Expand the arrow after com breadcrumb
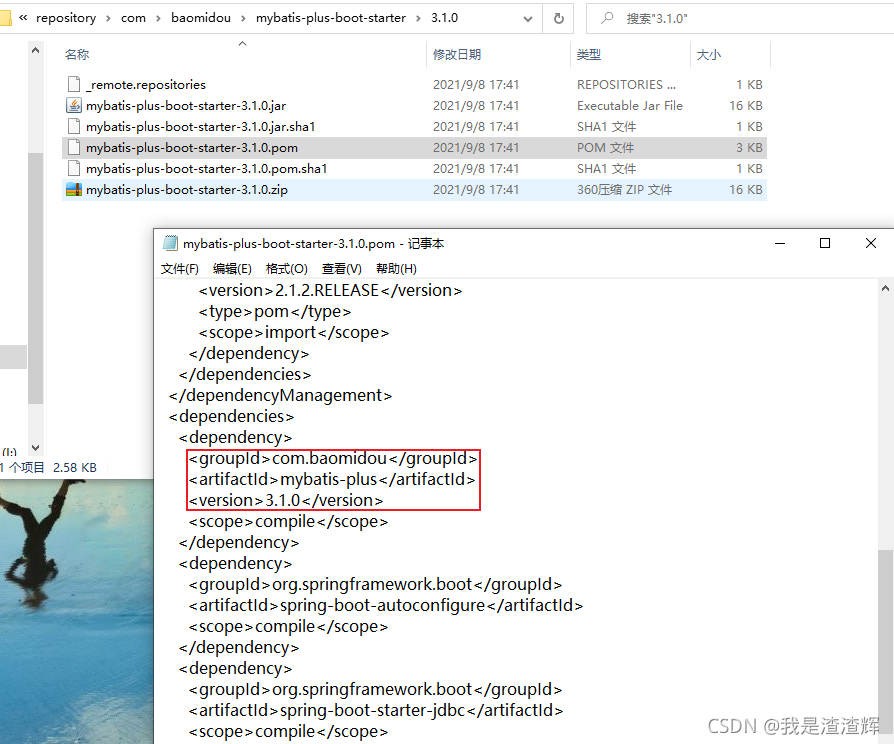Viewport: 894px width, 744px height. [x=158, y=18]
